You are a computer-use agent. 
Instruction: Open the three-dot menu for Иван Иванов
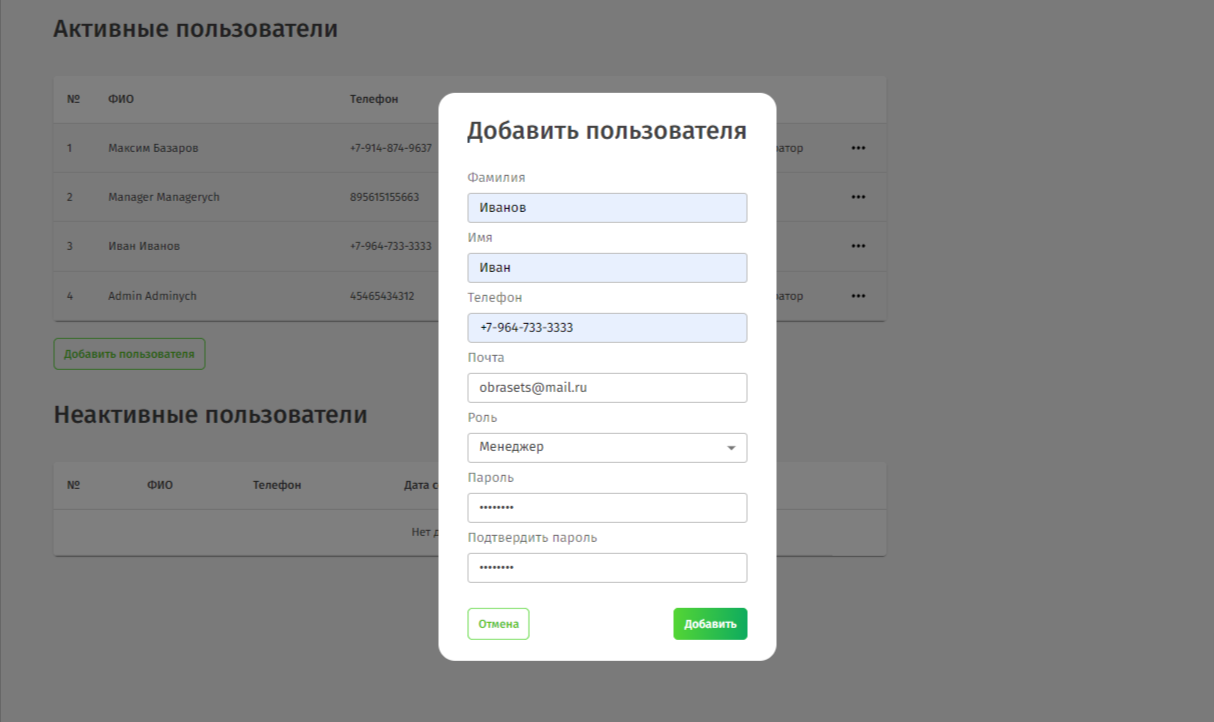click(x=858, y=246)
